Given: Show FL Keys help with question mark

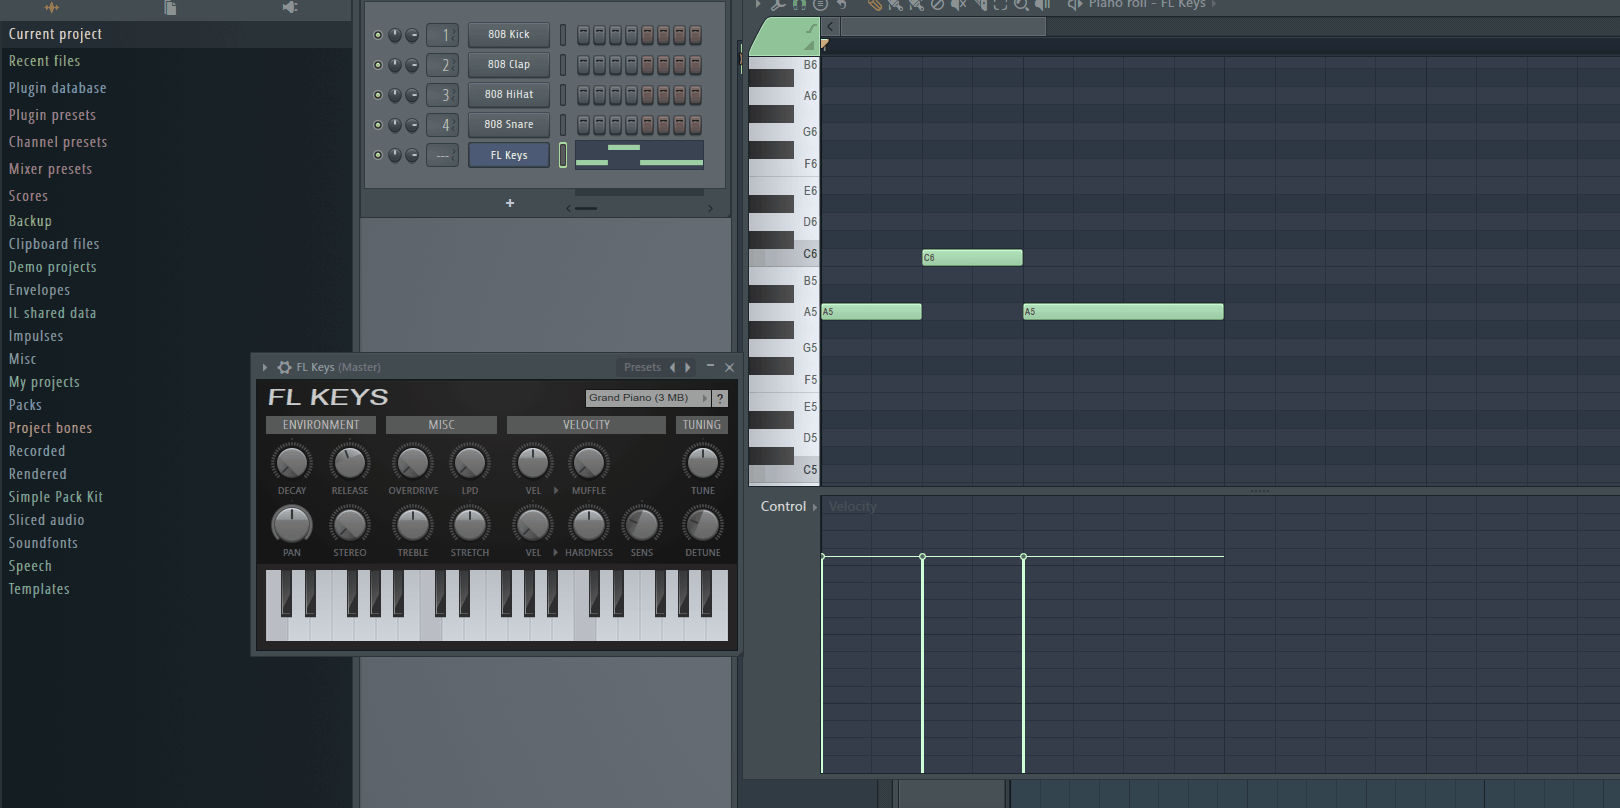Looking at the screenshot, I should pos(720,398).
